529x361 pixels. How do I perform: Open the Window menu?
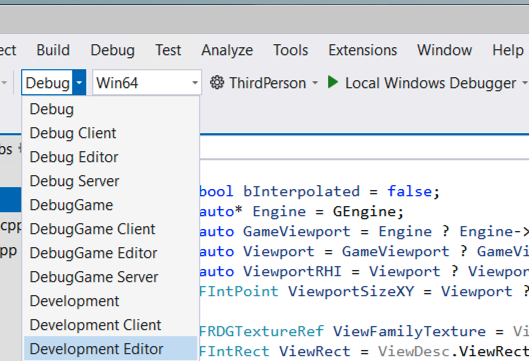click(444, 50)
